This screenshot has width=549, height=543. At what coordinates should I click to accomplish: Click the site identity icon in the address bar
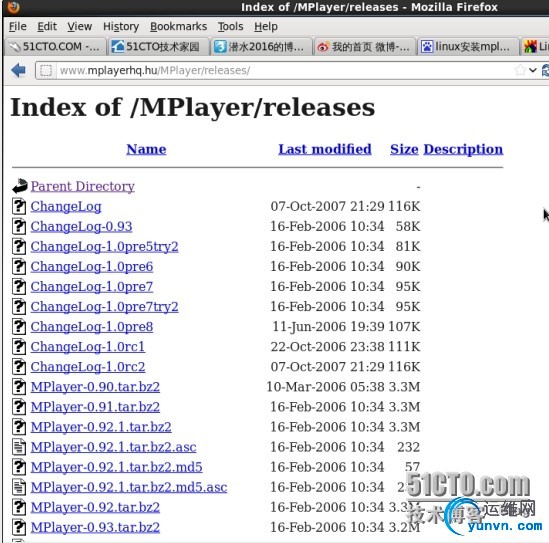46,70
